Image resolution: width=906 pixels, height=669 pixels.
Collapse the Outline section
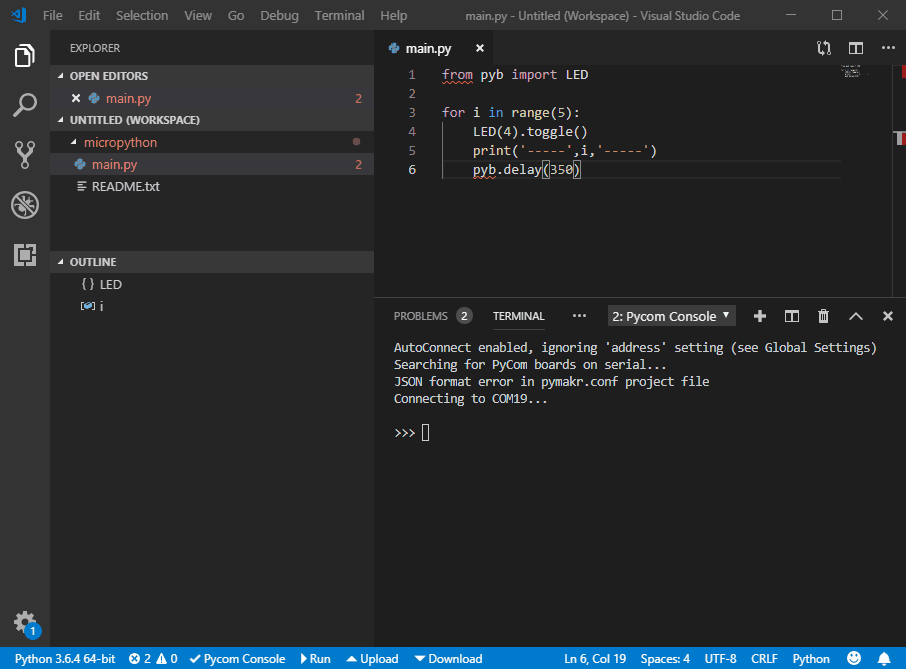coord(92,262)
